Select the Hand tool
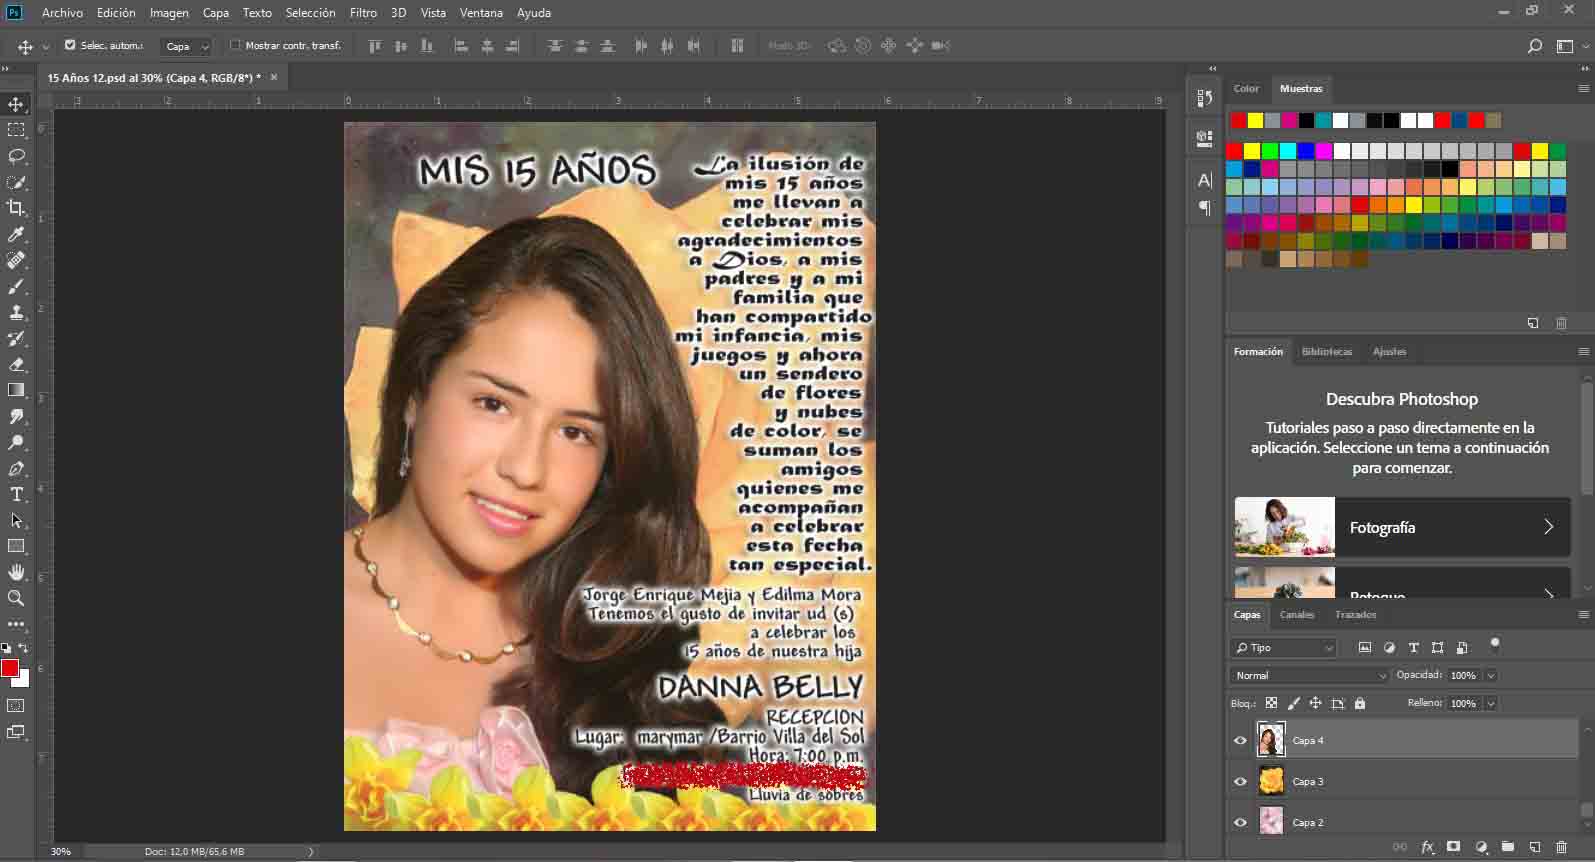Image resolution: width=1595 pixels, height=862 pixels. (16, 572)
